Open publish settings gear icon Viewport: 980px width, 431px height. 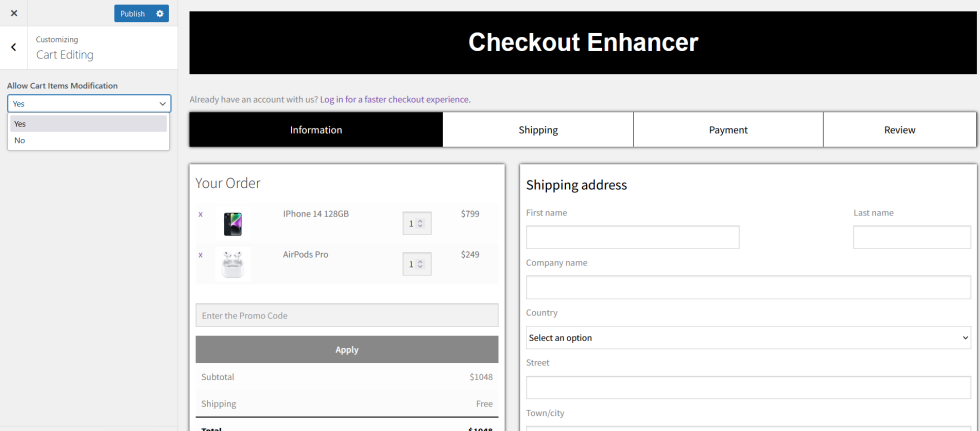tap(160, 14)
